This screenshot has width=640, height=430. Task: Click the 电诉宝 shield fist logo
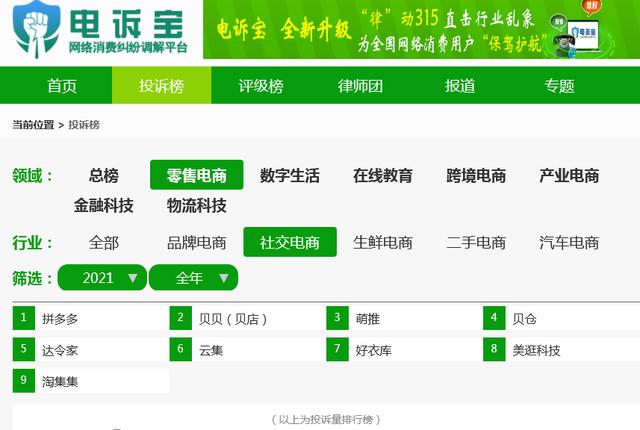click(x=37, y=29)
